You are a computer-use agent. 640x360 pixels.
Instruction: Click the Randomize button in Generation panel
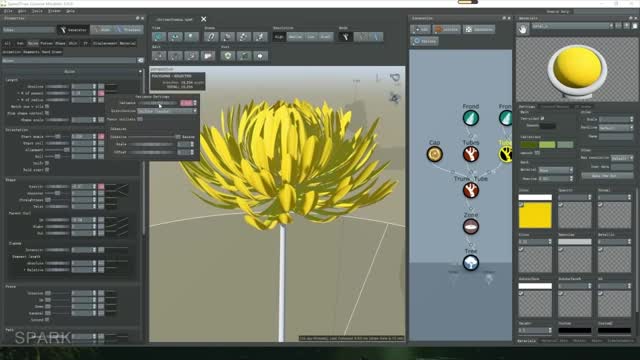coord(479,29)
